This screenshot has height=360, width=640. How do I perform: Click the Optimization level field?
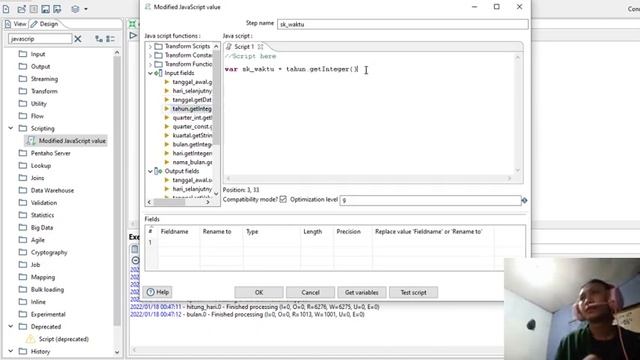point(430,200)
